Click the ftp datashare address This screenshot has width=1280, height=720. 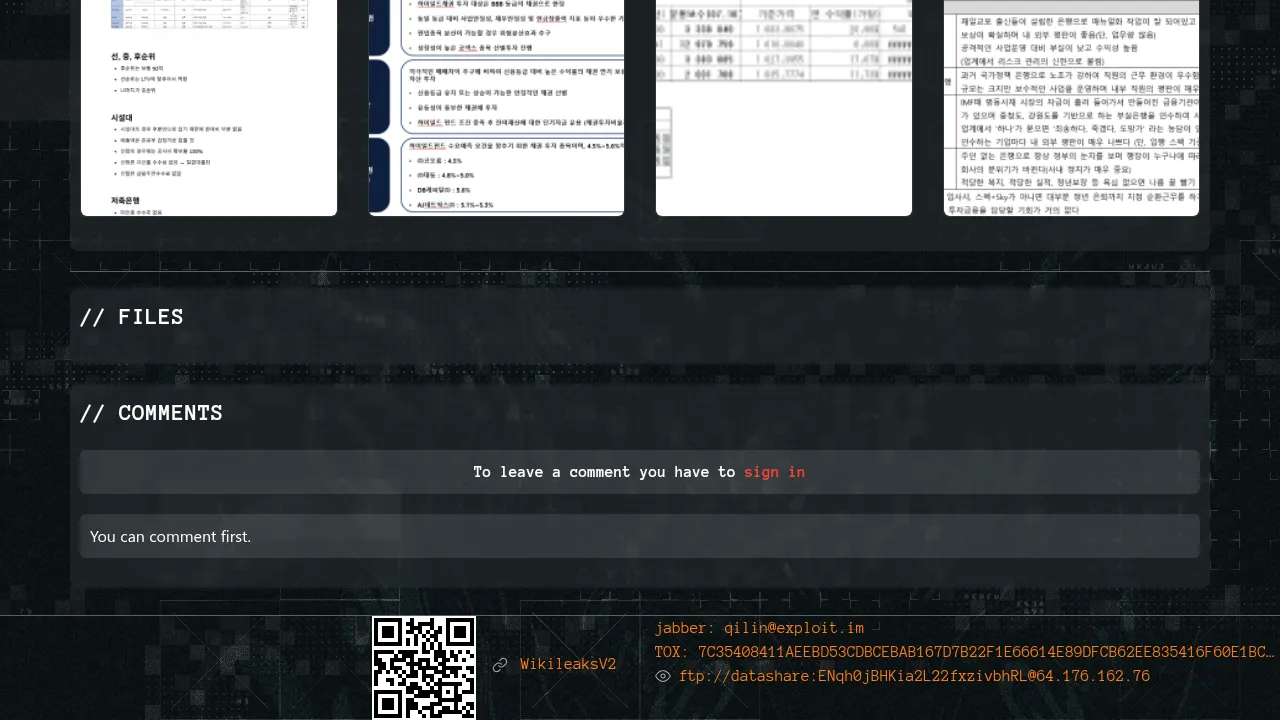click(x=914, y=676)
